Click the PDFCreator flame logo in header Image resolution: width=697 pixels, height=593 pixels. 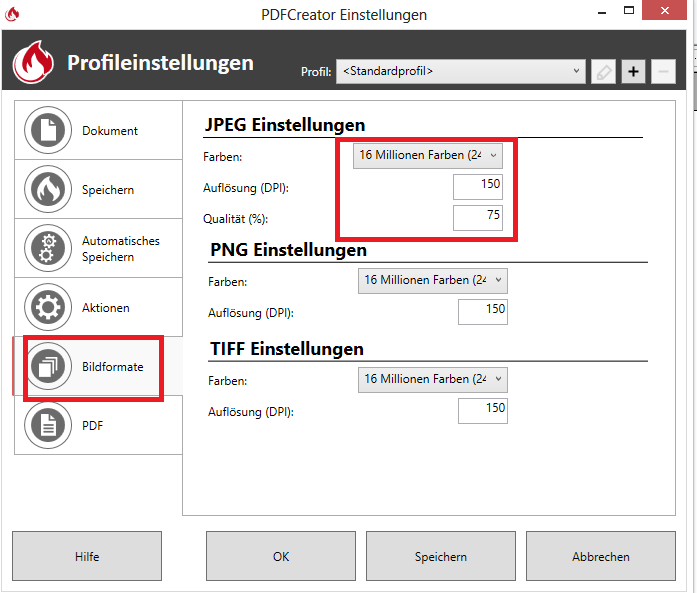click(34, 63)
